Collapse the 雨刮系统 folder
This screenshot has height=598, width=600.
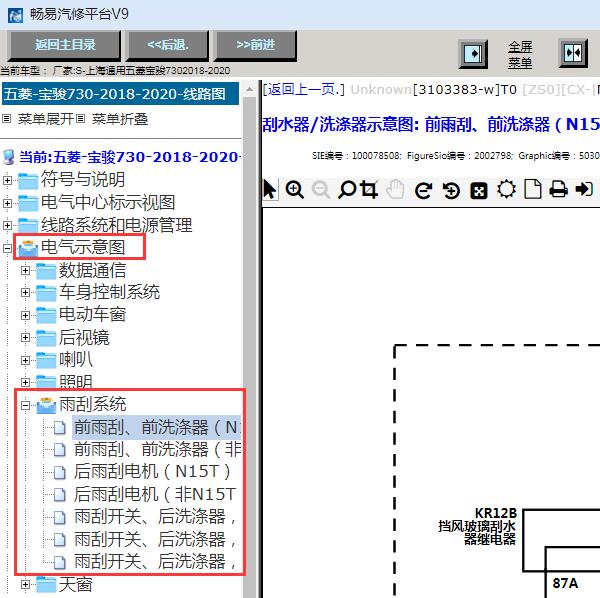click(25, 405)
